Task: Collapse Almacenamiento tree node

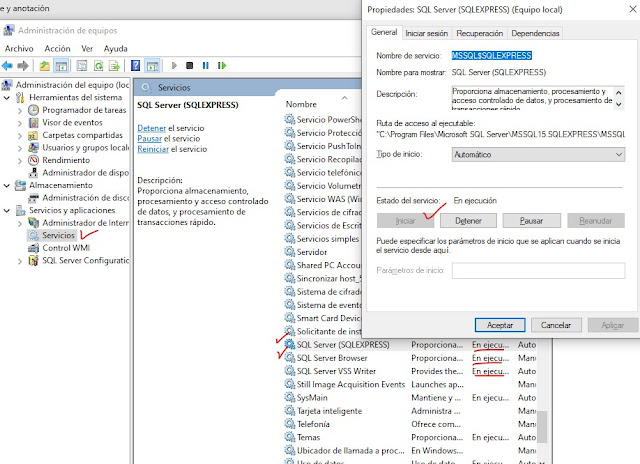Action: click(x=7, y=185)
